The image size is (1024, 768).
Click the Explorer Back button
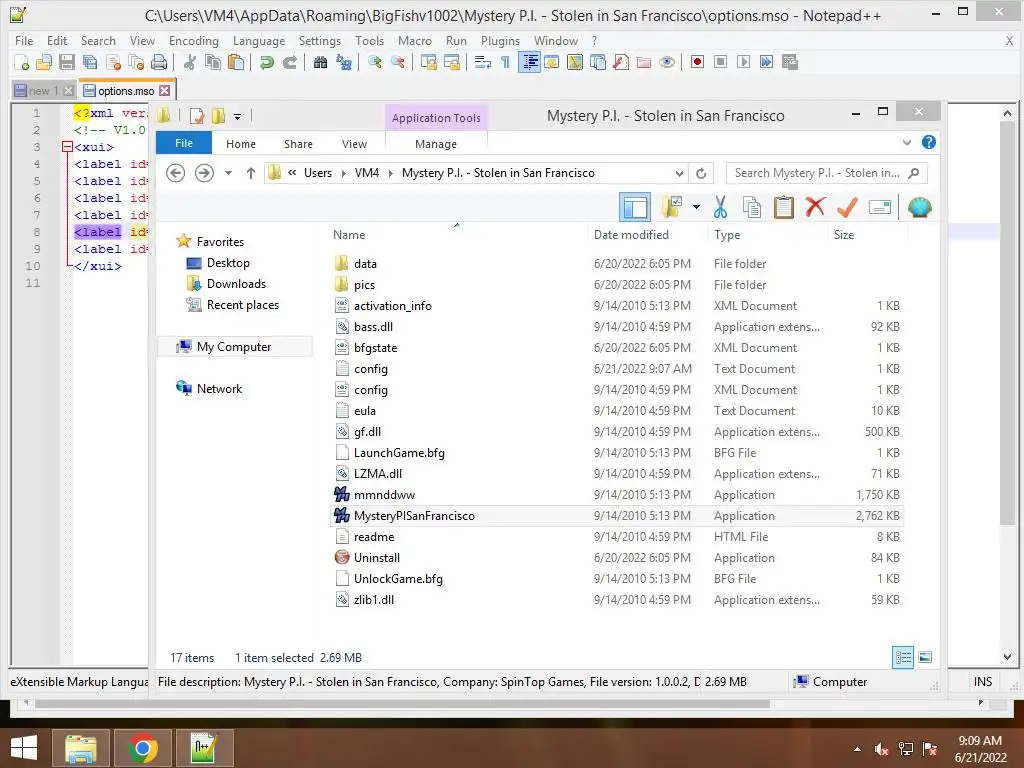click(175, 173)
